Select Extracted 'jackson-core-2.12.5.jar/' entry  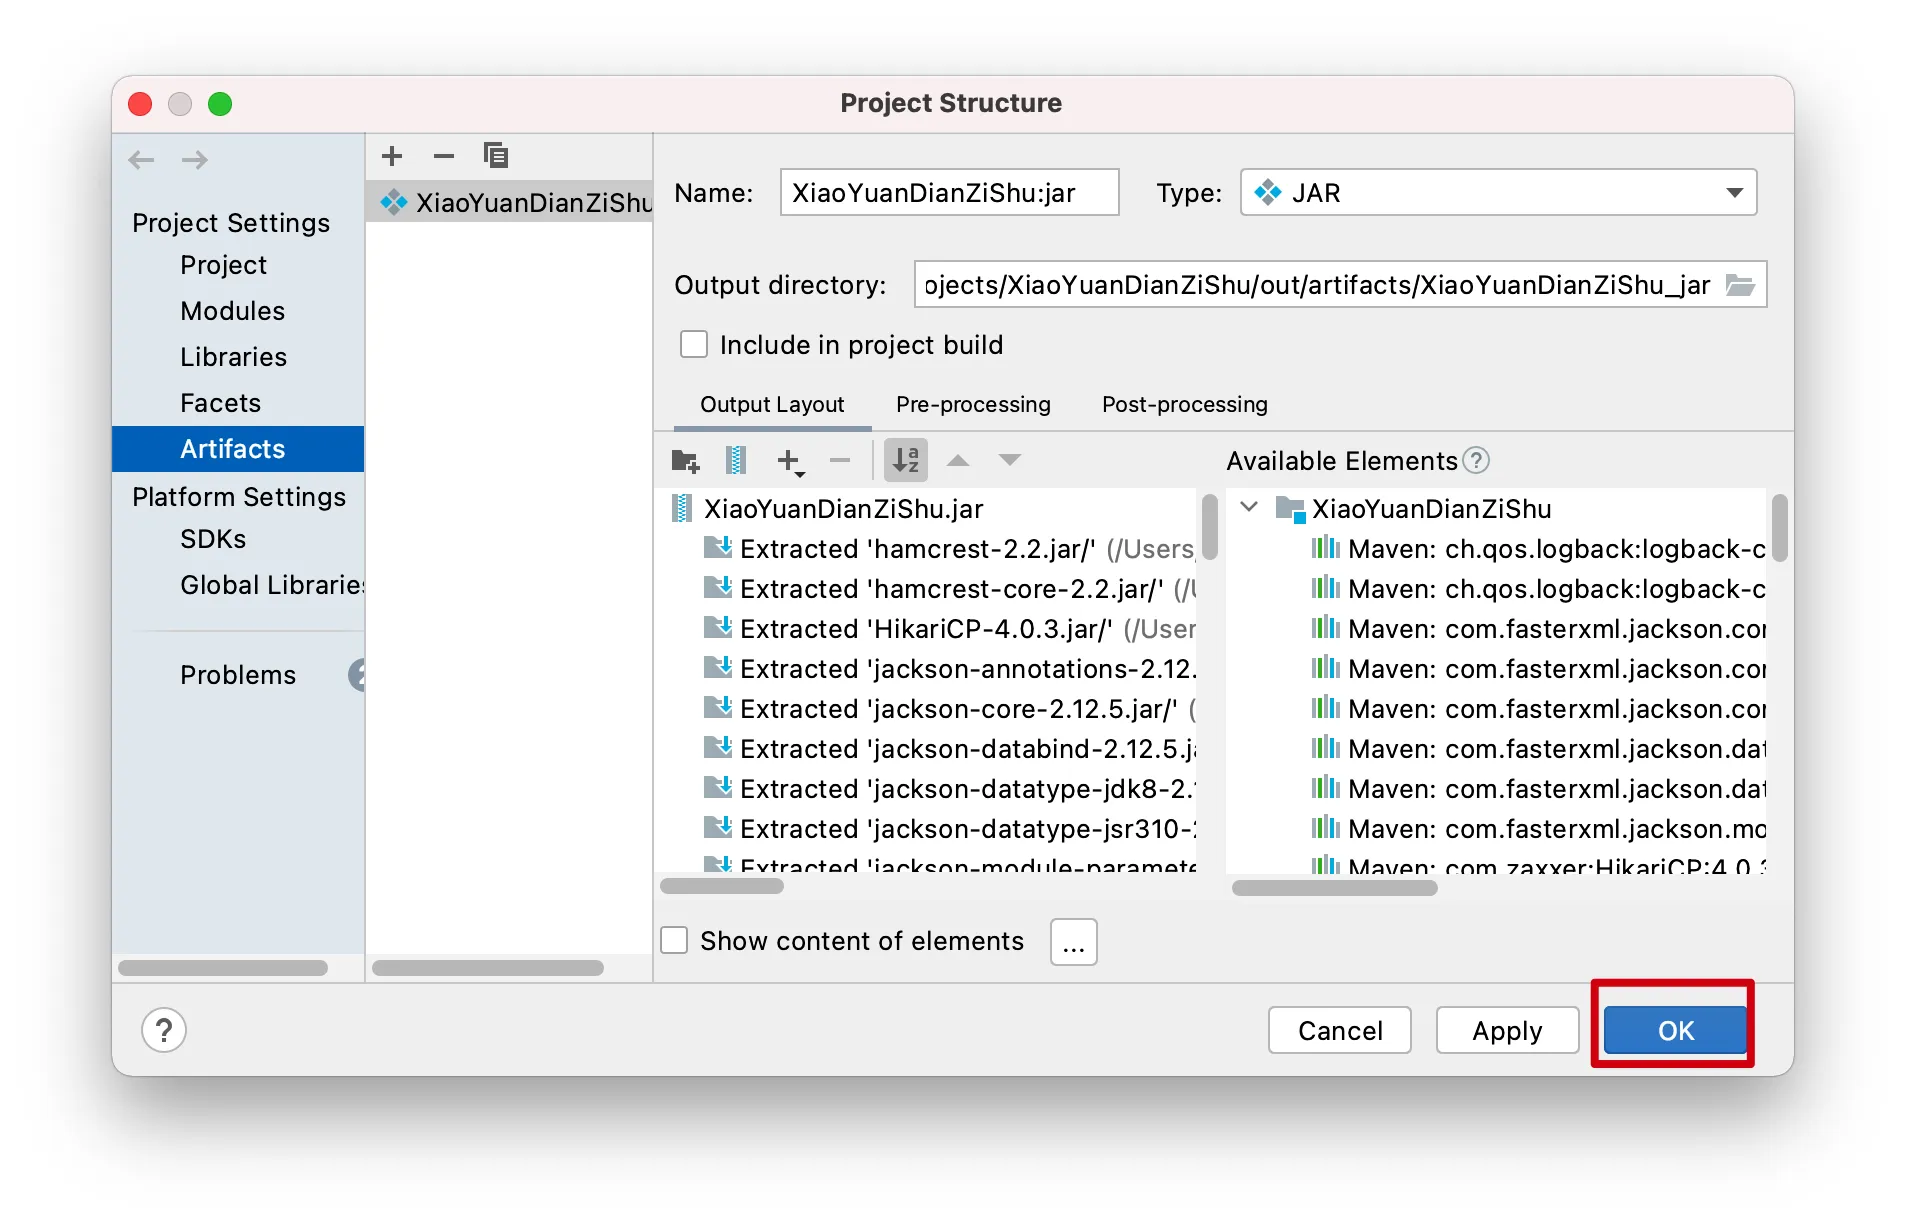point(950,709)
